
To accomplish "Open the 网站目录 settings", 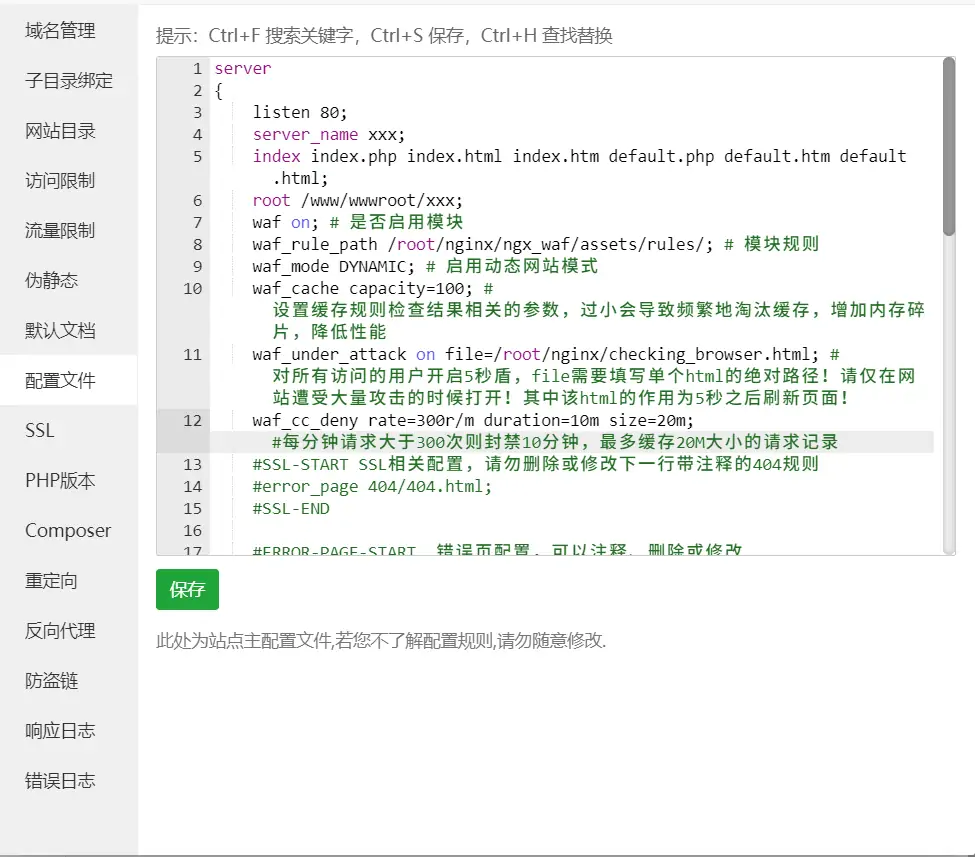I will pos(60,131).
